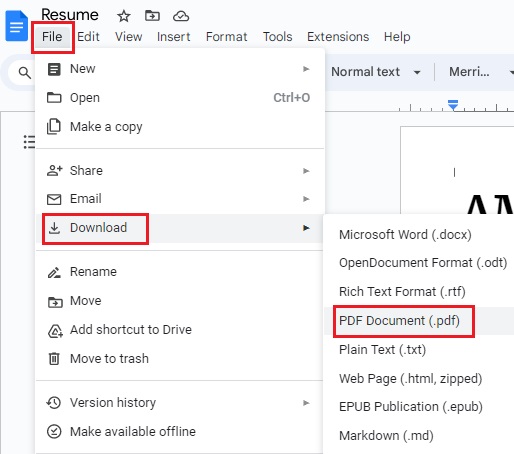Download as OpenDocument Format (.odt)
514x454 pixels.
pyautogui.click(x=419, y=263)
